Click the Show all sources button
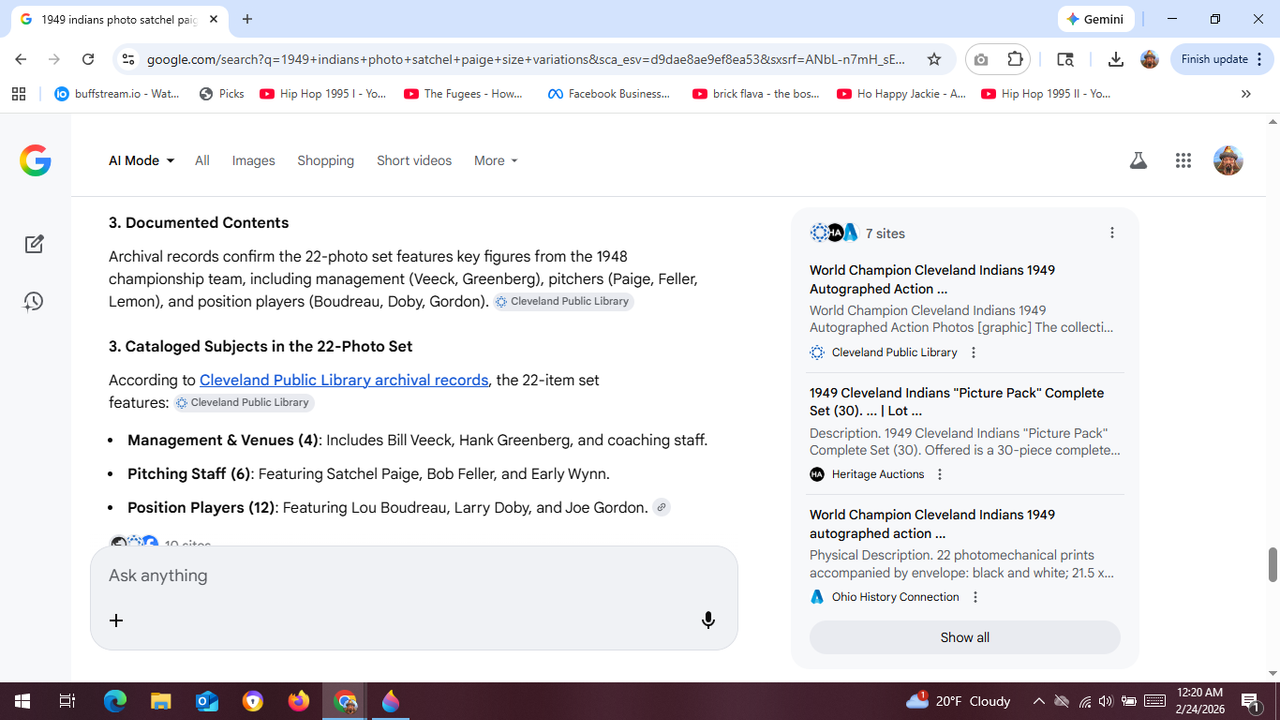The image size is (1280, 720). [x=965, y=637]
